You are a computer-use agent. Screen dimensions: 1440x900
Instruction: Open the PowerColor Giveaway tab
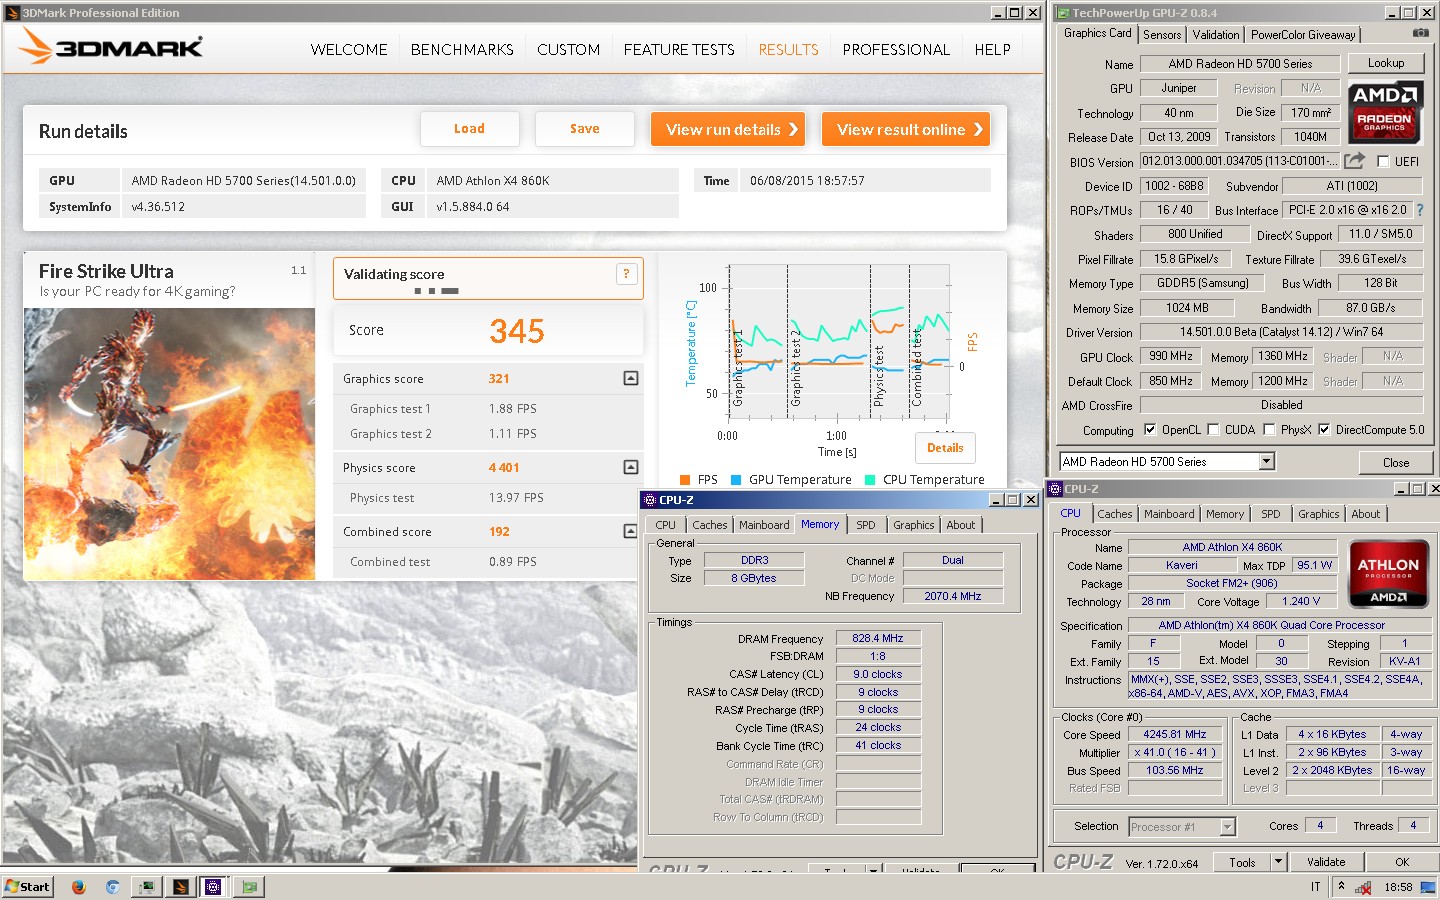point(1303,34)
